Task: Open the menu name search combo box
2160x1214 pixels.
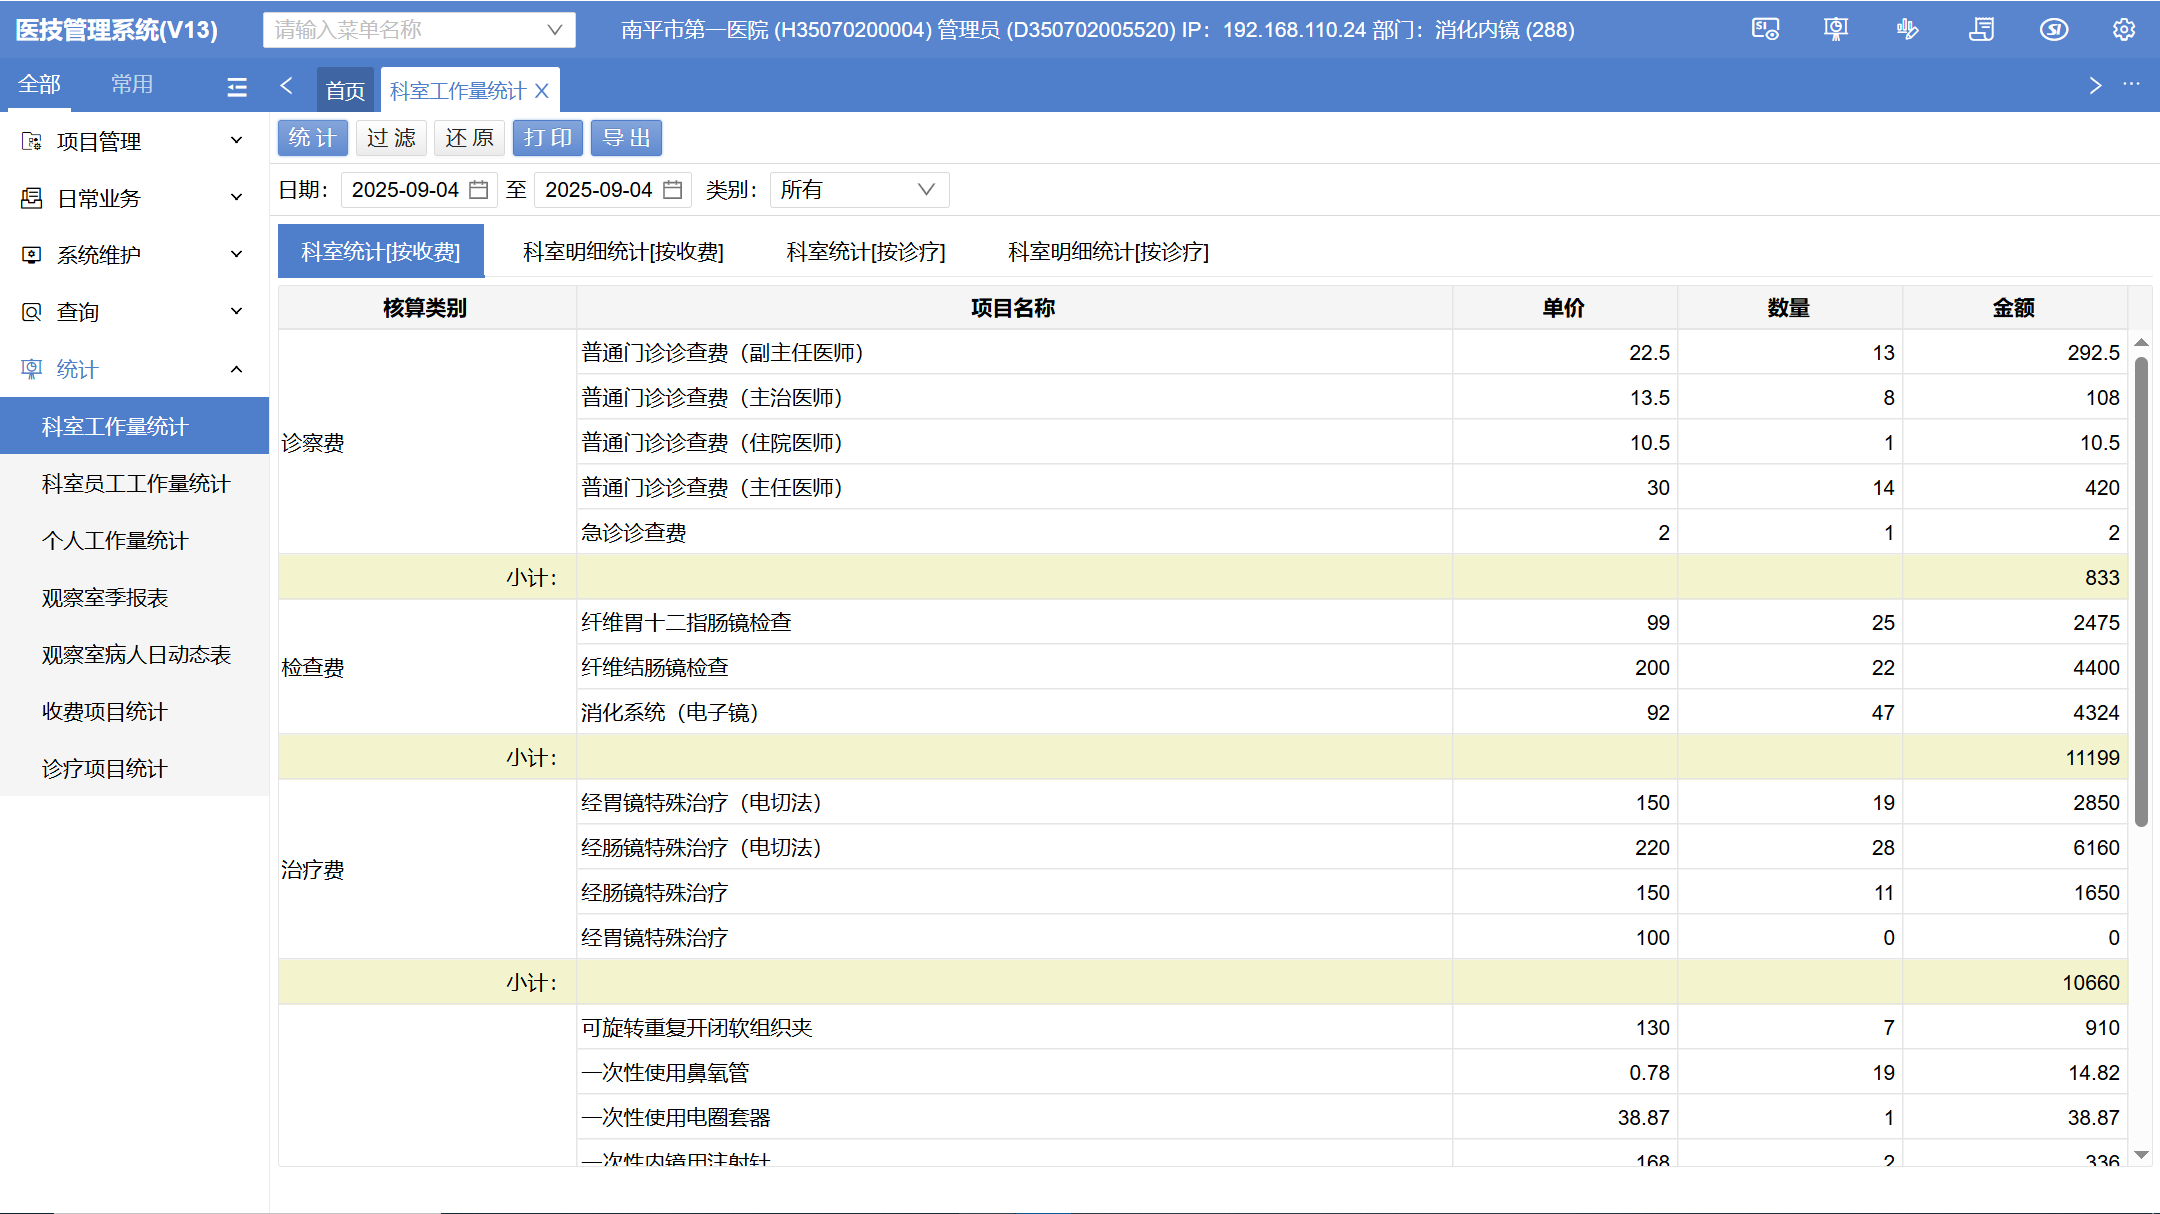Action: point(419,30)
